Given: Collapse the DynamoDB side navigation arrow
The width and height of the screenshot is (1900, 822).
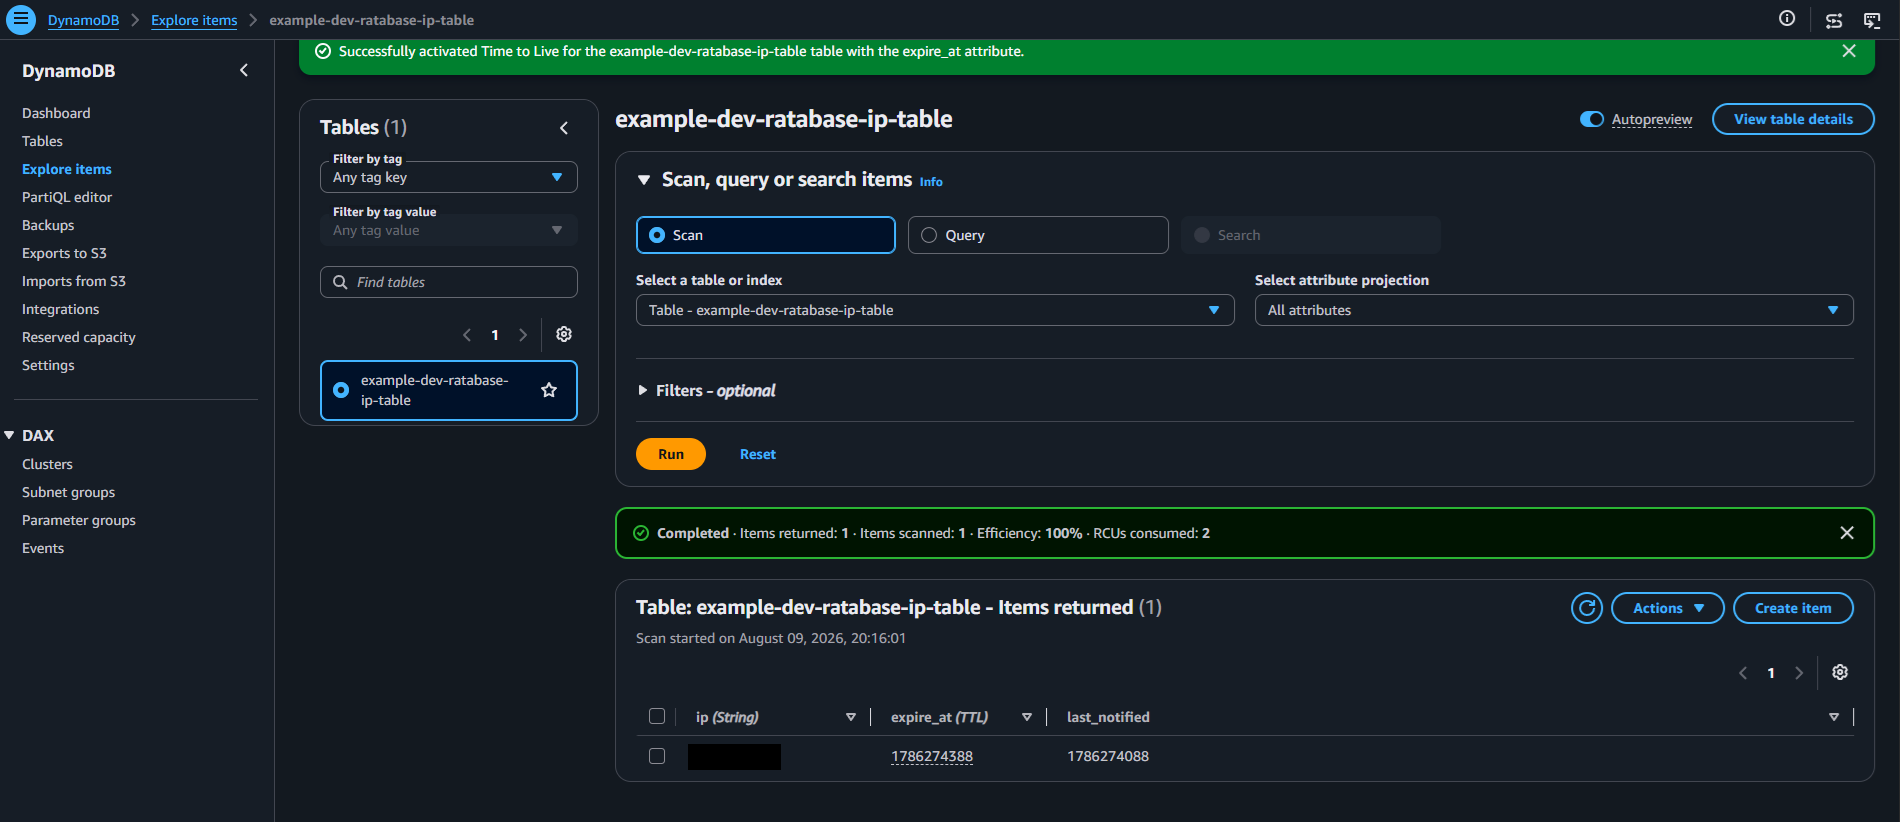Looking at the screenshot, I should click(244, 70).
